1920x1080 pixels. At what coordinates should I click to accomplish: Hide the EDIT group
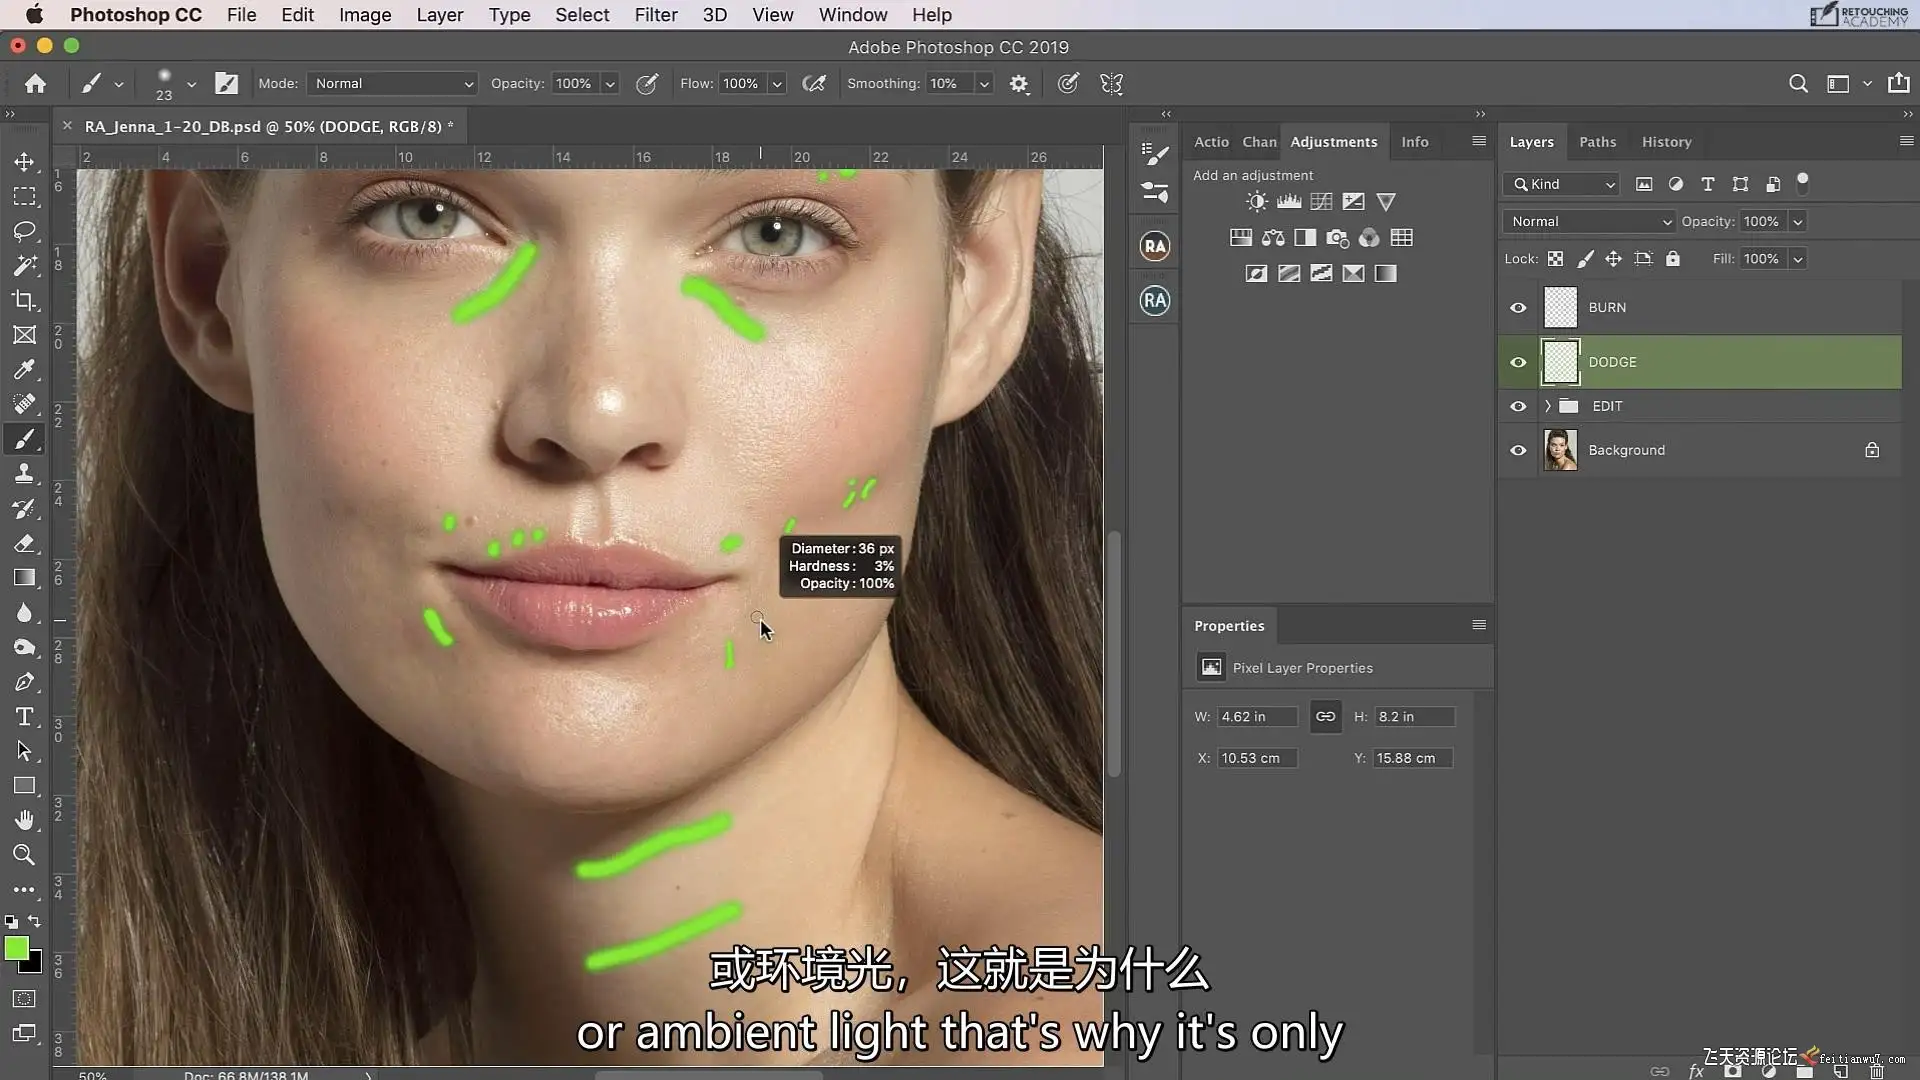[1518, 406]
